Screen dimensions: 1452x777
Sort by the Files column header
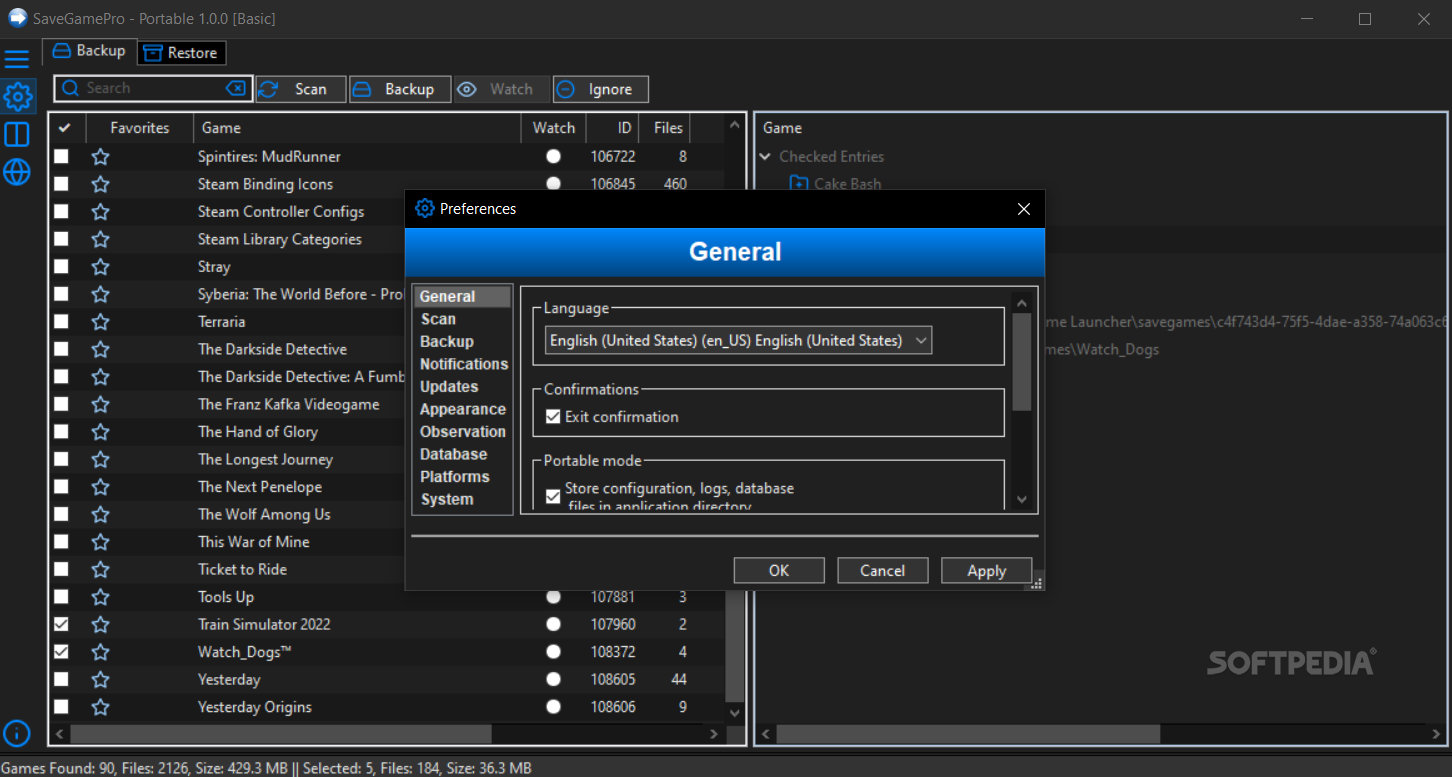668,128
